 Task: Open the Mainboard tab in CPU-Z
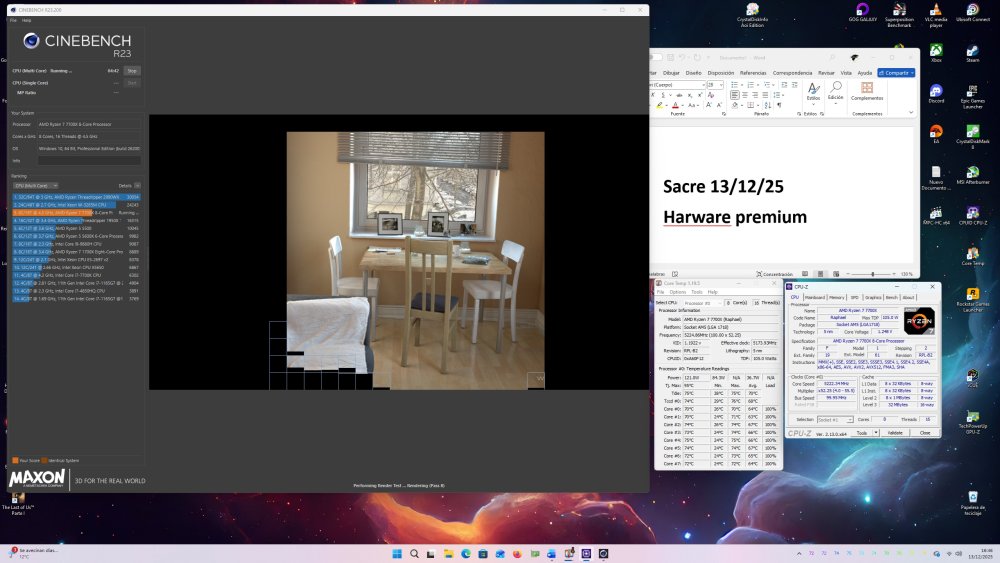click(x=814, y=297)
